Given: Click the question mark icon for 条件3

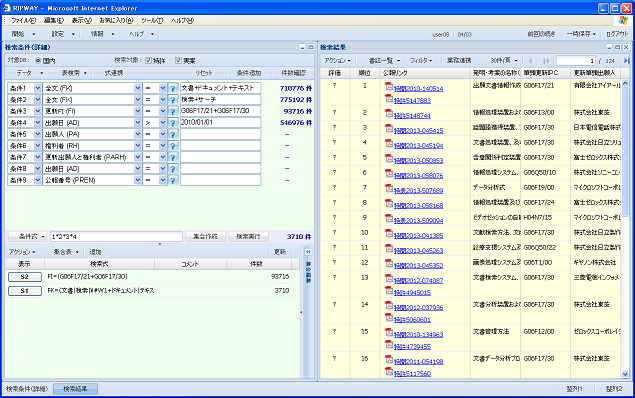Looking at the screenshot, I should [173, 111].
